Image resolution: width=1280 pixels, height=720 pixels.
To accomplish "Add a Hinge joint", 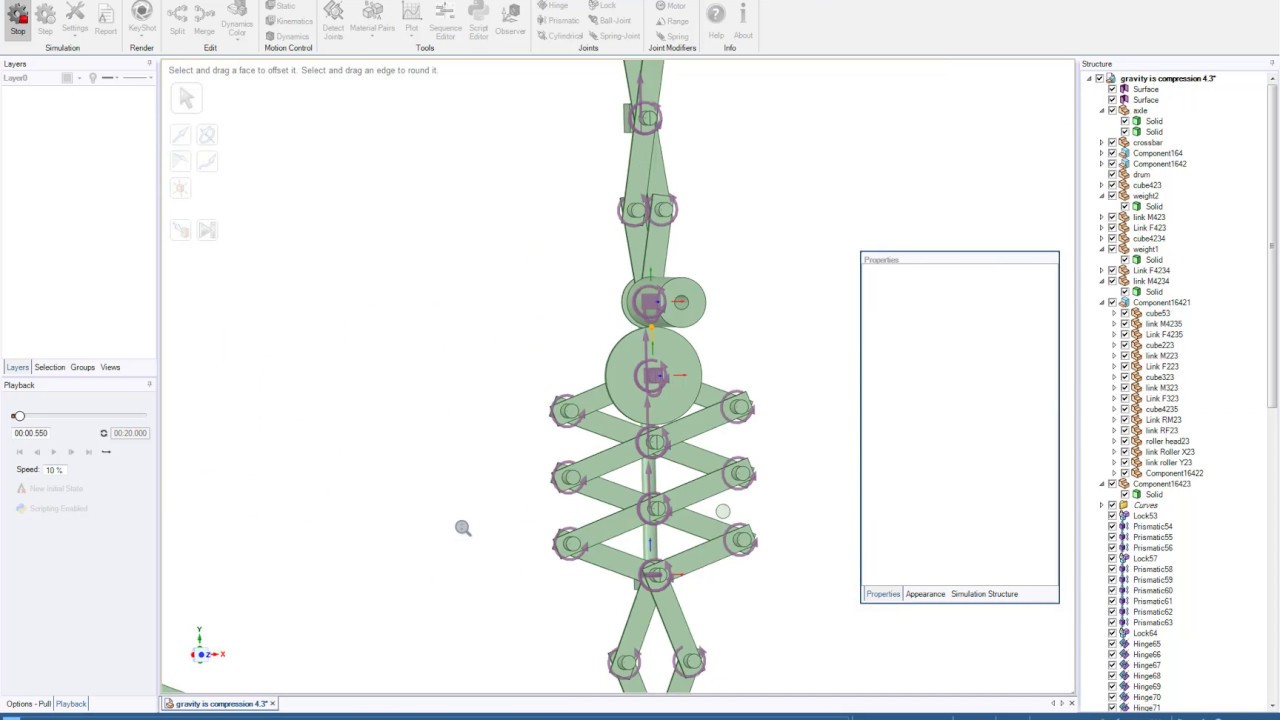I will pos(553,6).
